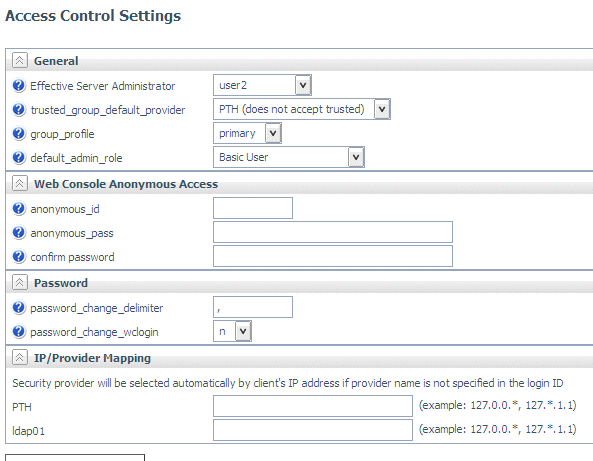Collapse the General section

point(20,60)
